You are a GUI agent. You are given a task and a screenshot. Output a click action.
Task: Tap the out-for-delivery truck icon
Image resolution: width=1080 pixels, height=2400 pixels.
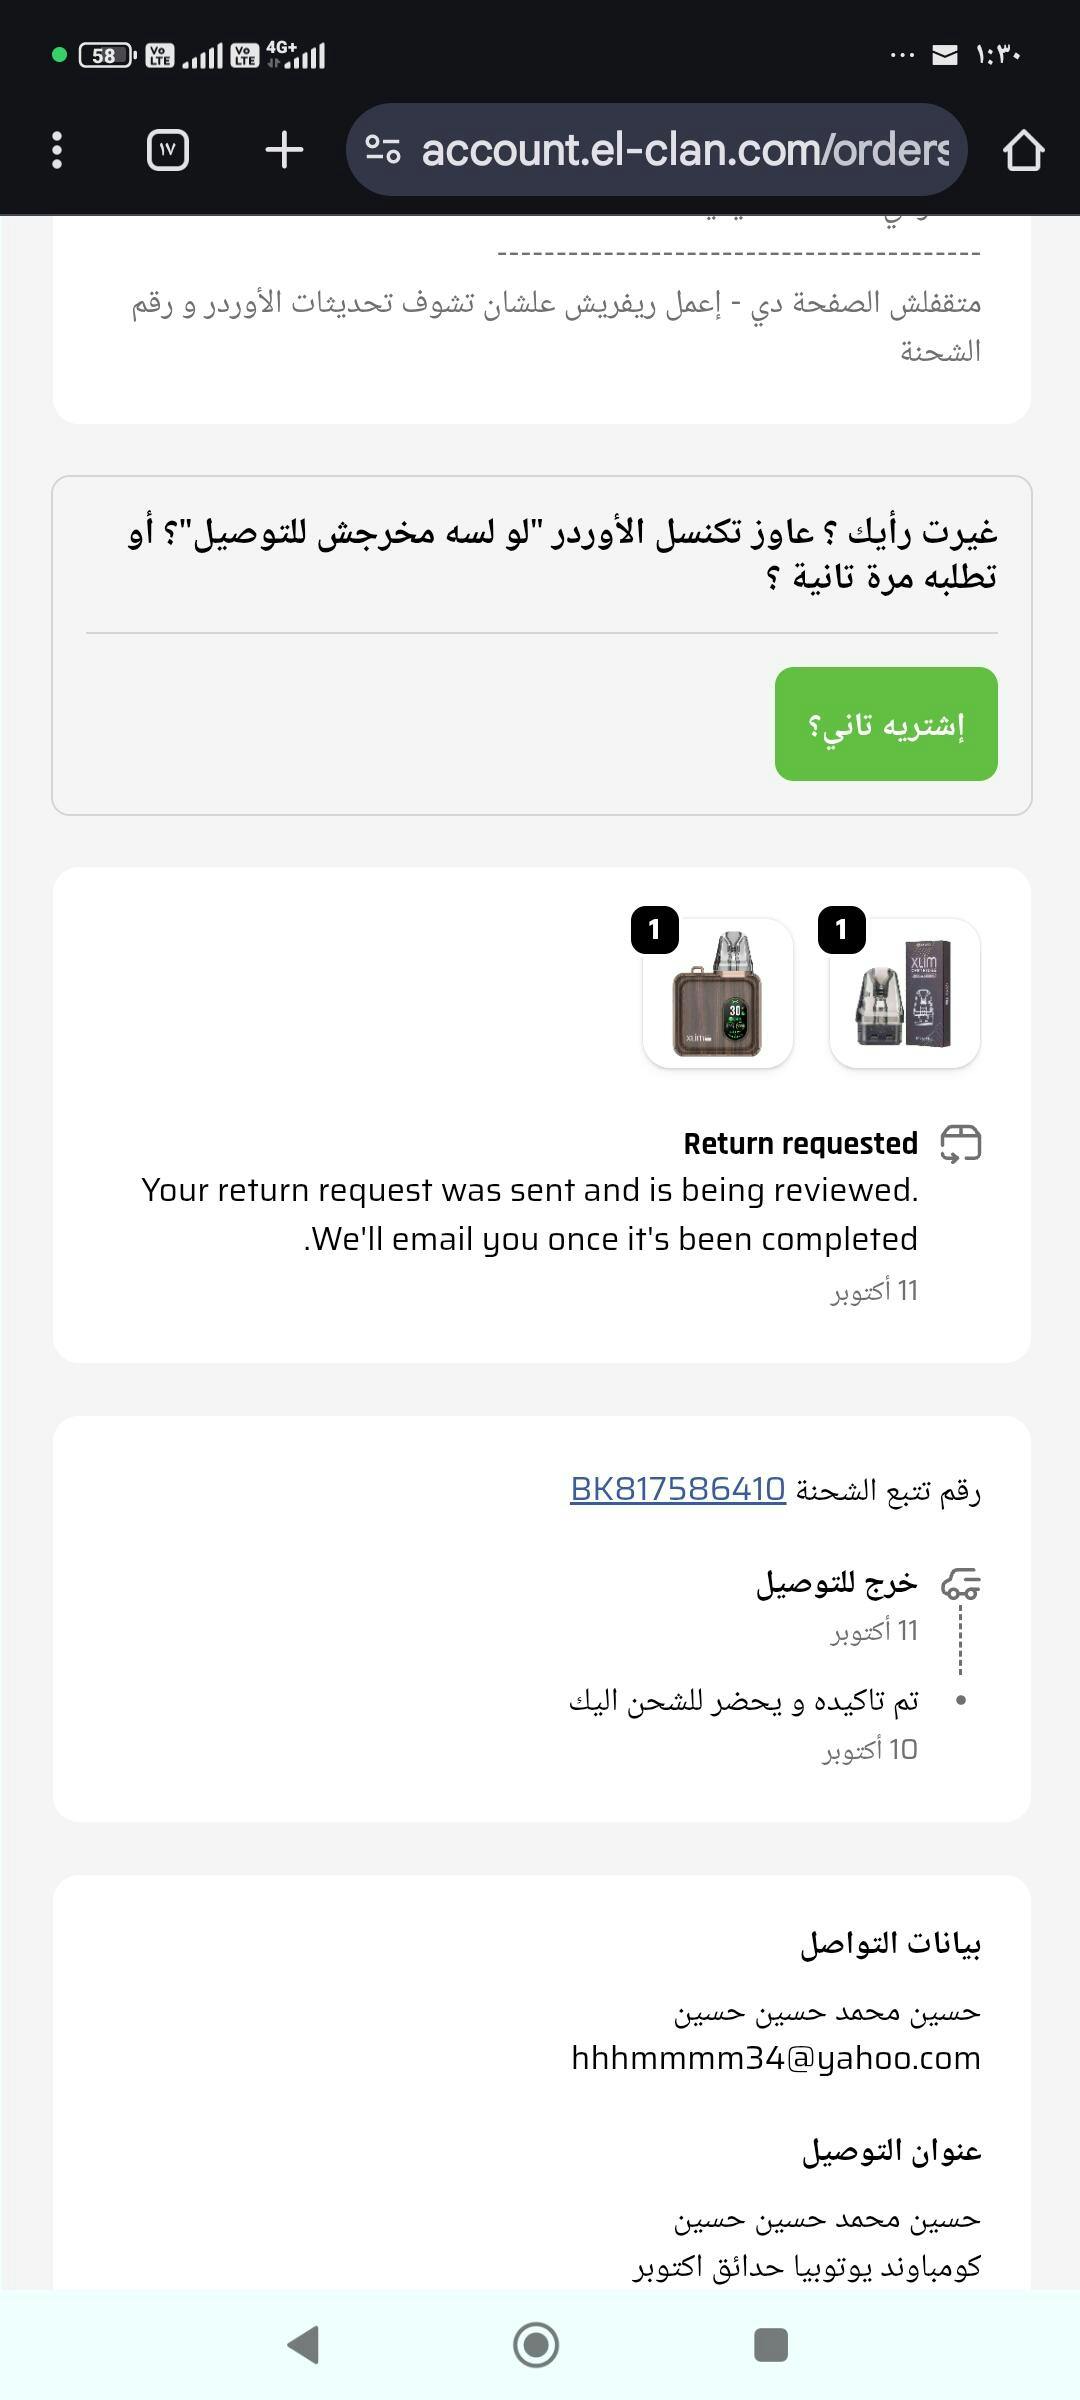pyautogui.click(x=961, y=1583)
